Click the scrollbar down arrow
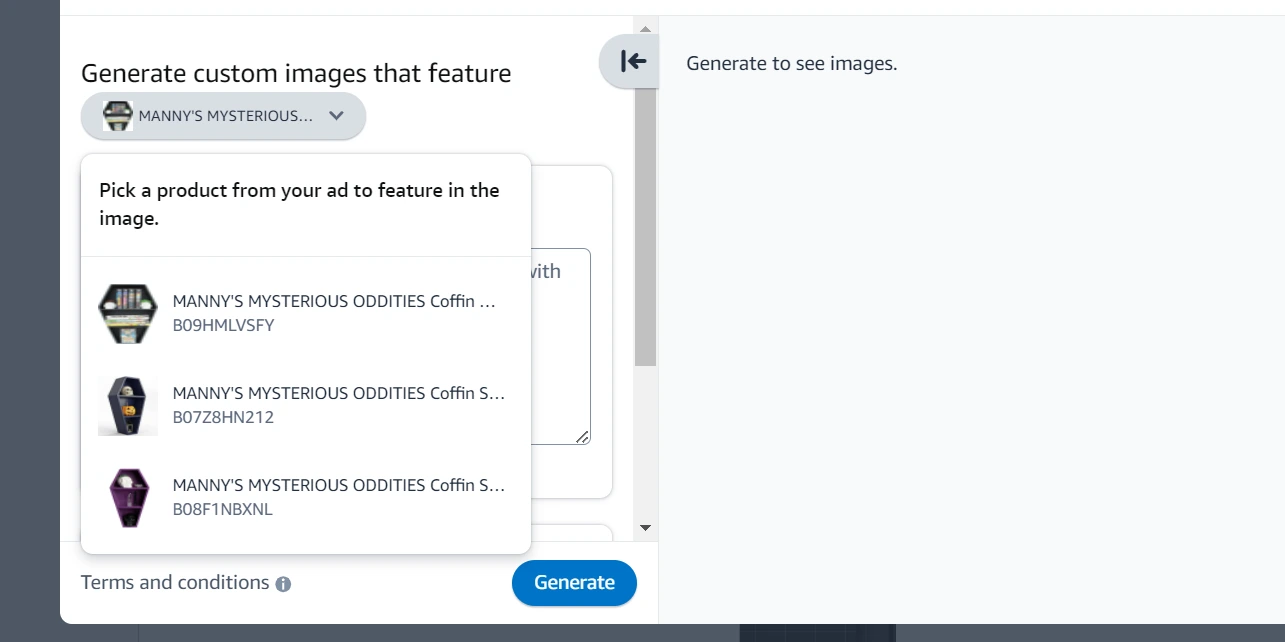 (645, 527)
